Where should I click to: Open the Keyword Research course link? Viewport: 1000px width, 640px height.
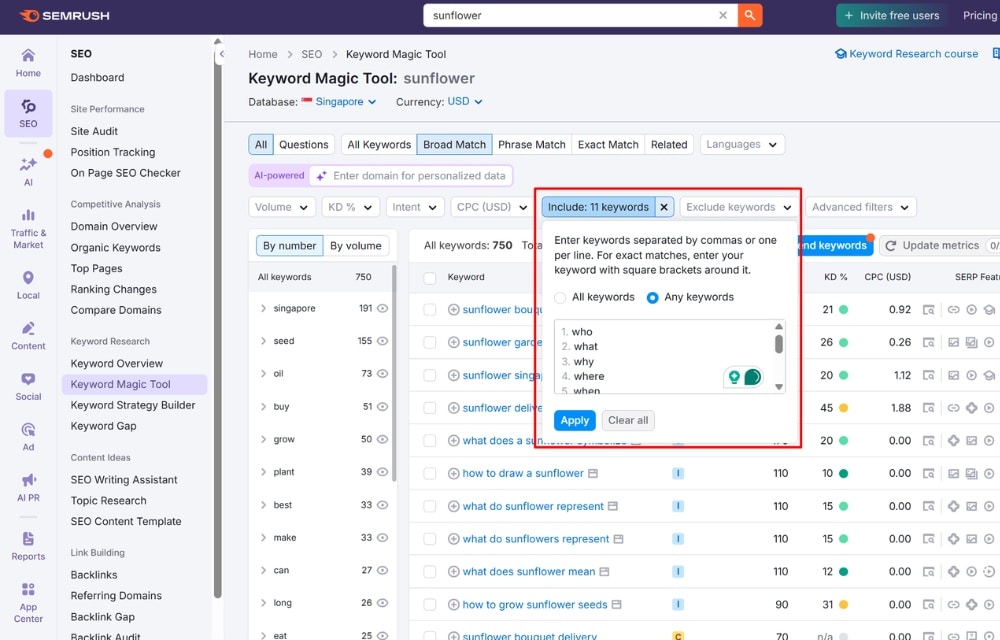point(907,54)
